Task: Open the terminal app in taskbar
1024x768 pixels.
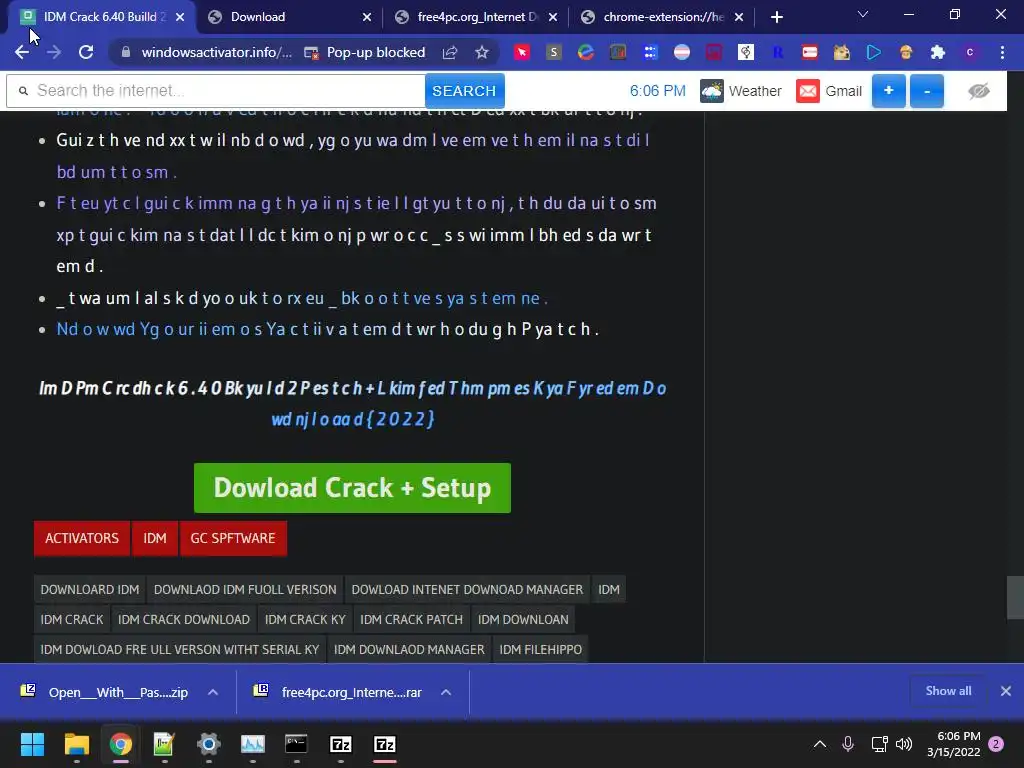Action: (296, 744)
